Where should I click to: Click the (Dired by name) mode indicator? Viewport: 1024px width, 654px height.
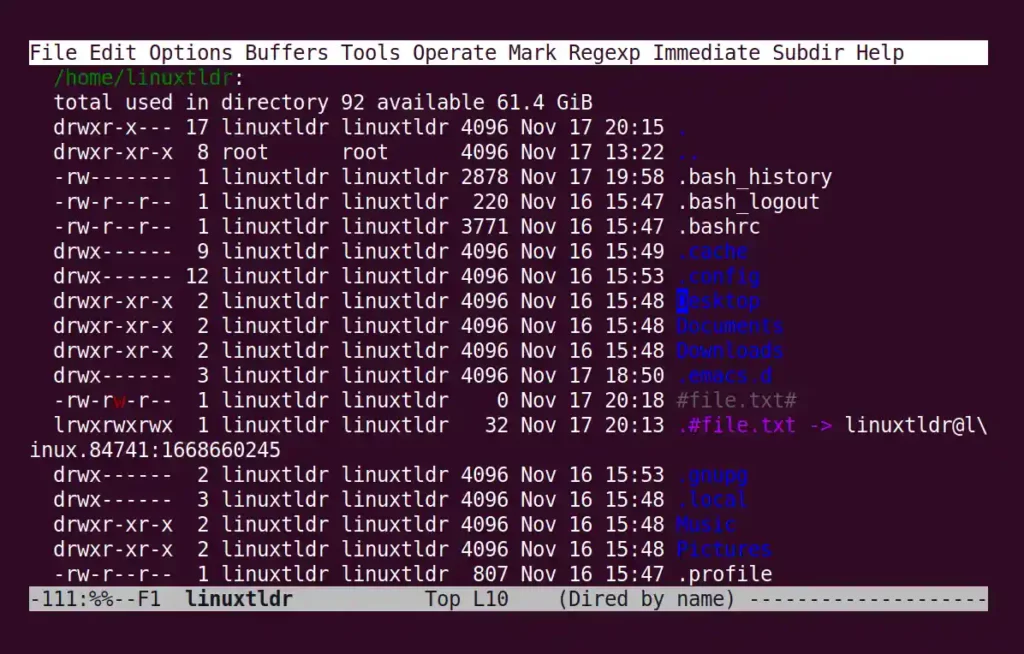click(x=647, y=598)
